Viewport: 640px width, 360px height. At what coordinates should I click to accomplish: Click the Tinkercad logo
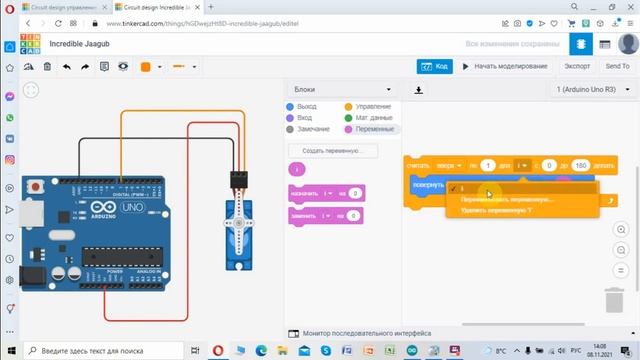click(x=30, y=44)
